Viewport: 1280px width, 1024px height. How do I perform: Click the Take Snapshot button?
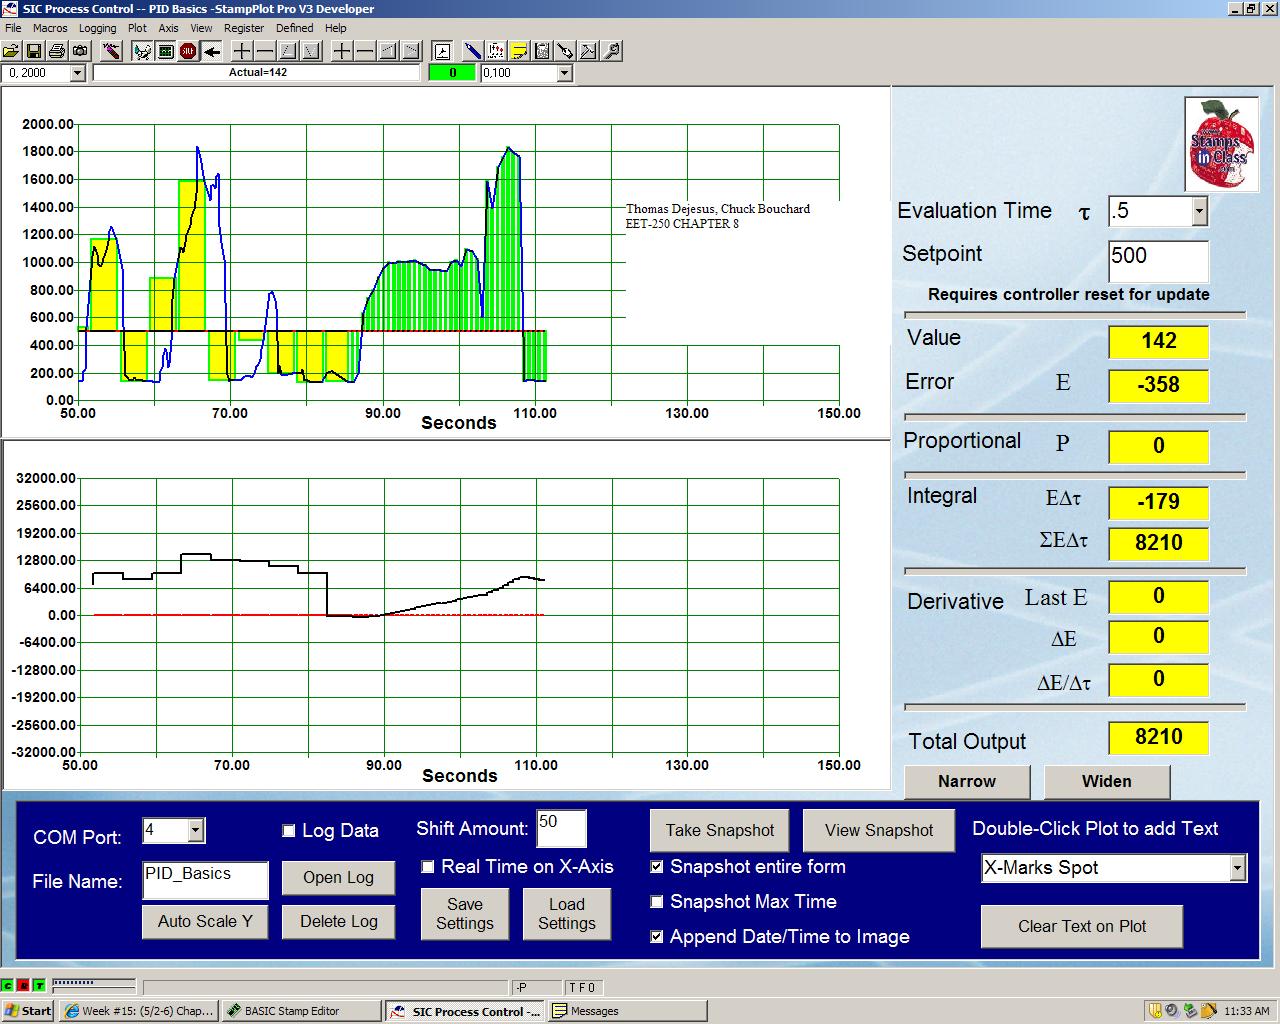click(x=720, y=830)
